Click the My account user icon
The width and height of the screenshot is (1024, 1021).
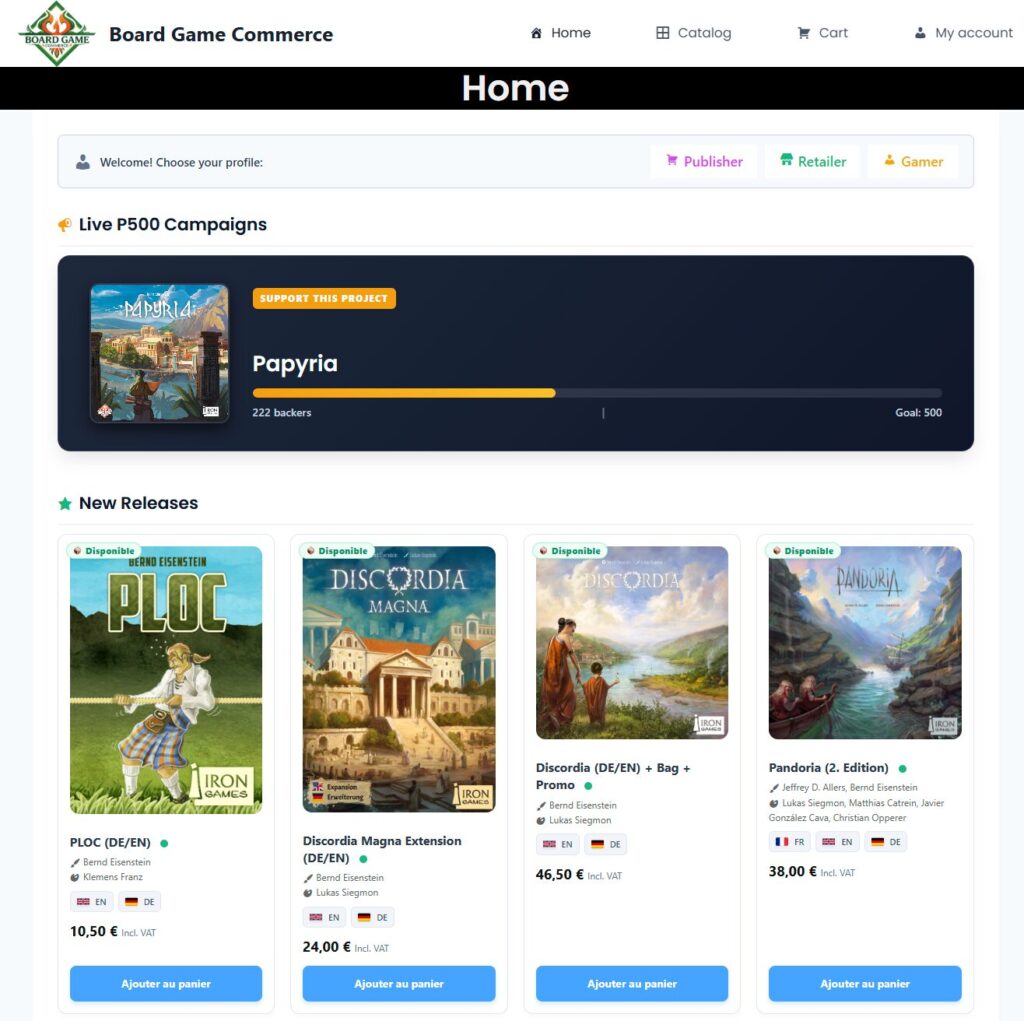920,33
